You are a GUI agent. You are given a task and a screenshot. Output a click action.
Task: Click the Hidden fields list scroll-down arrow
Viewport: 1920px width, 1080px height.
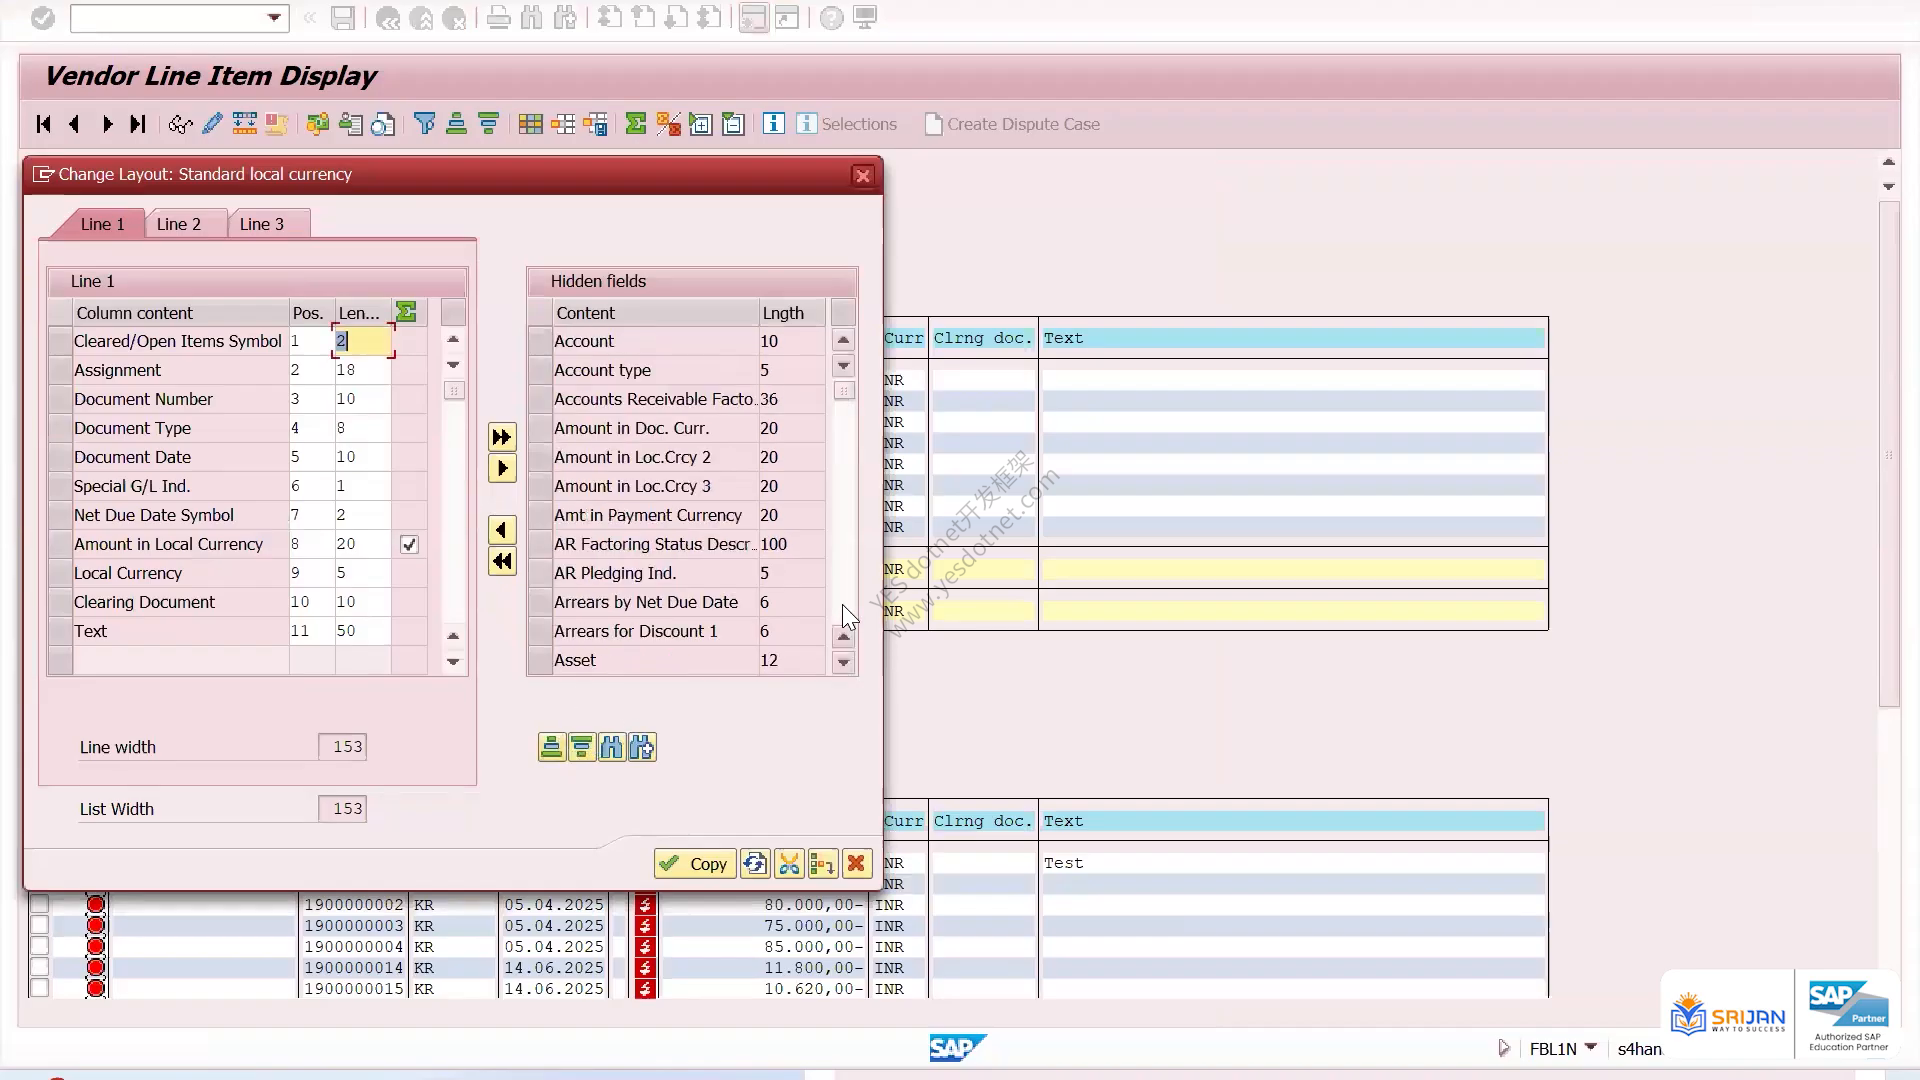coord(844,662)
